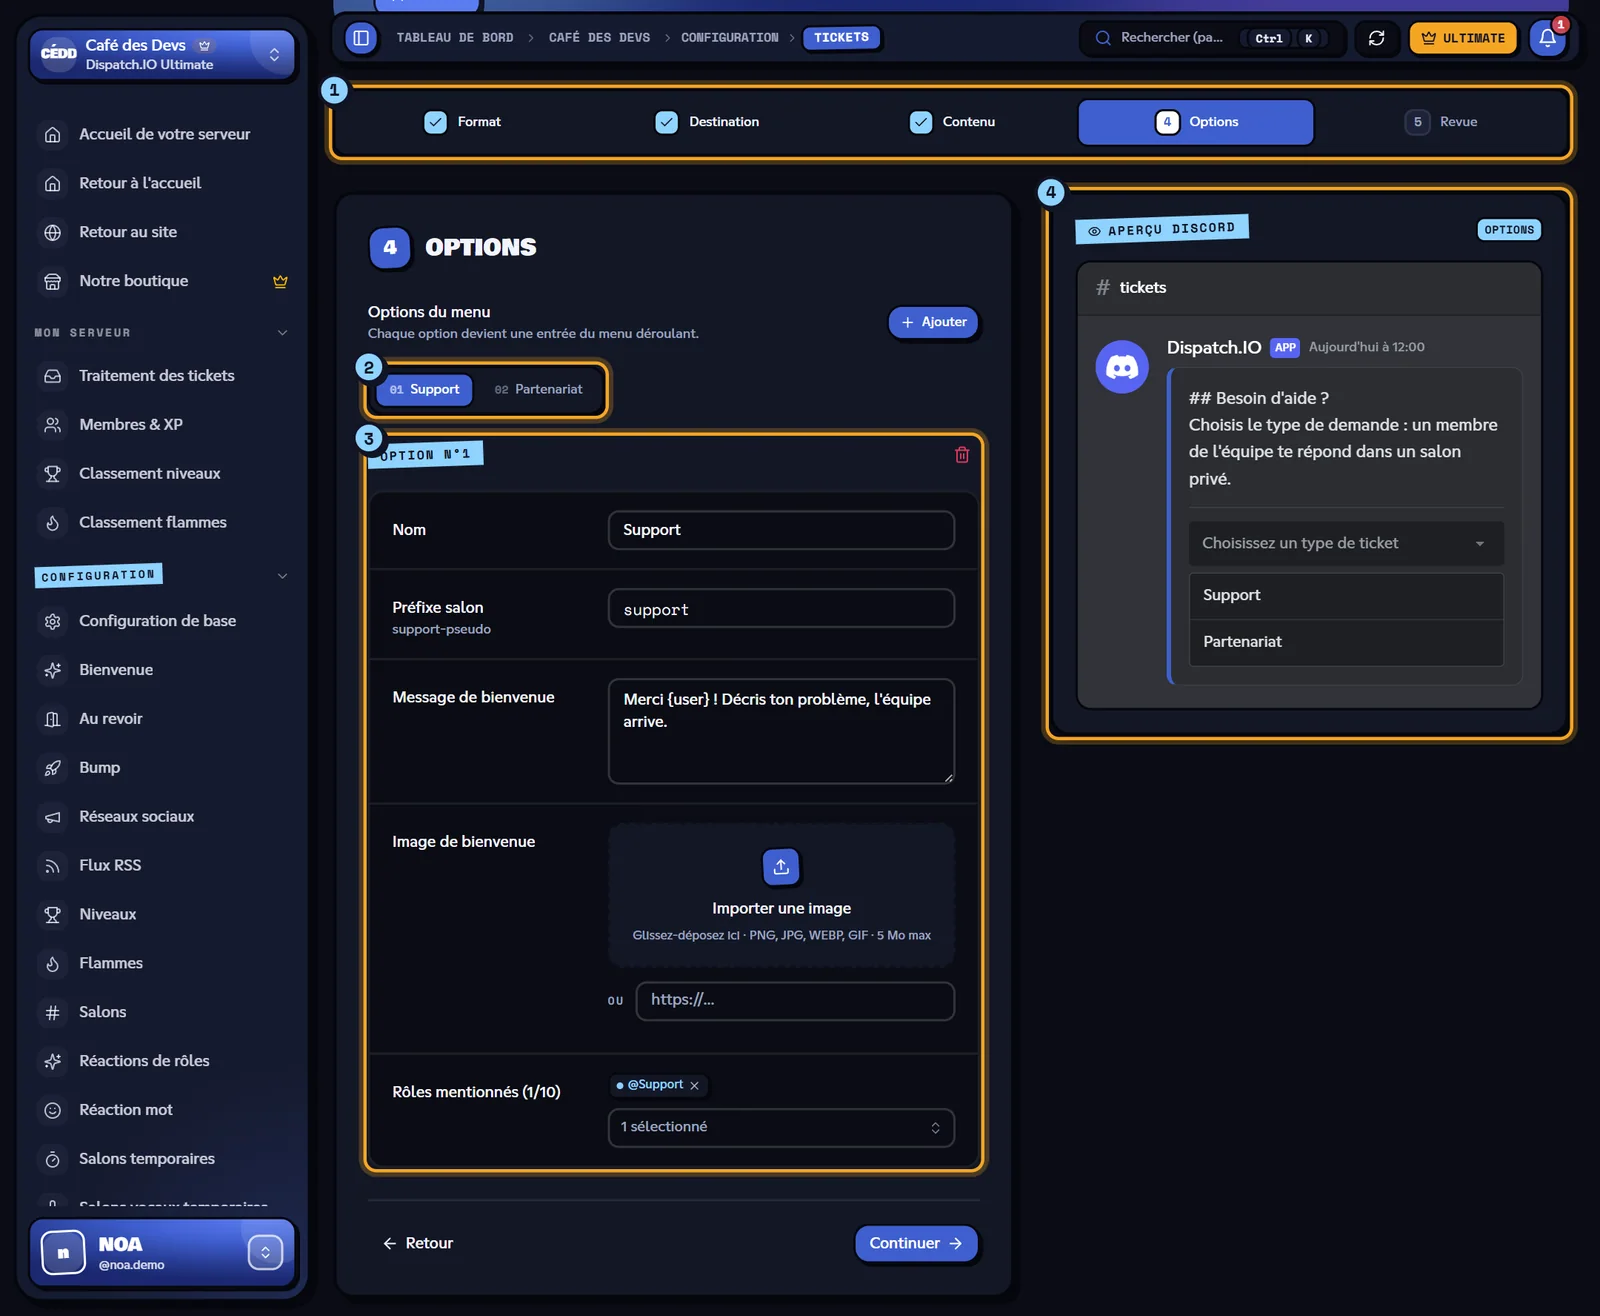Click the Nom input field

pyautogui.click(x=781, y=530)
